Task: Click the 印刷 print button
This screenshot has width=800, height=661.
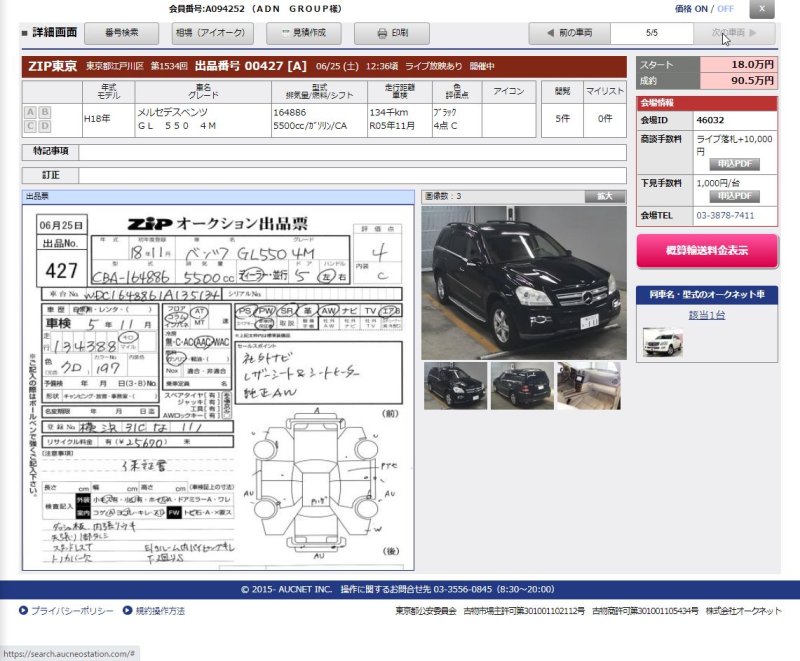Action: point(392,33)
